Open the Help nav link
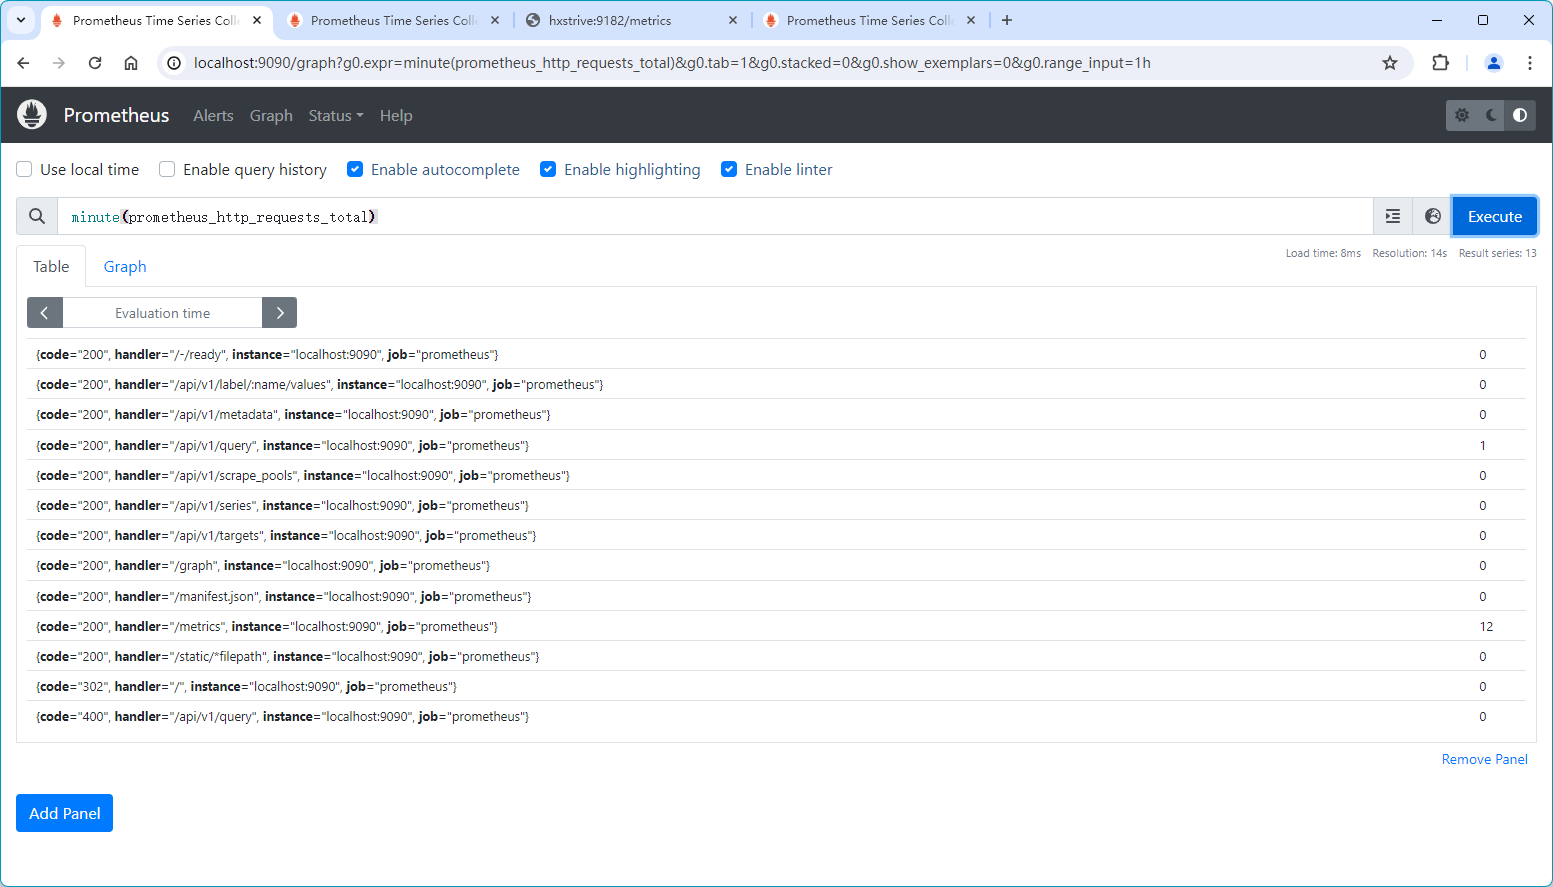The width and height of the screenshot is (1553, 887). pyautogui.click(x=396, y=116)
